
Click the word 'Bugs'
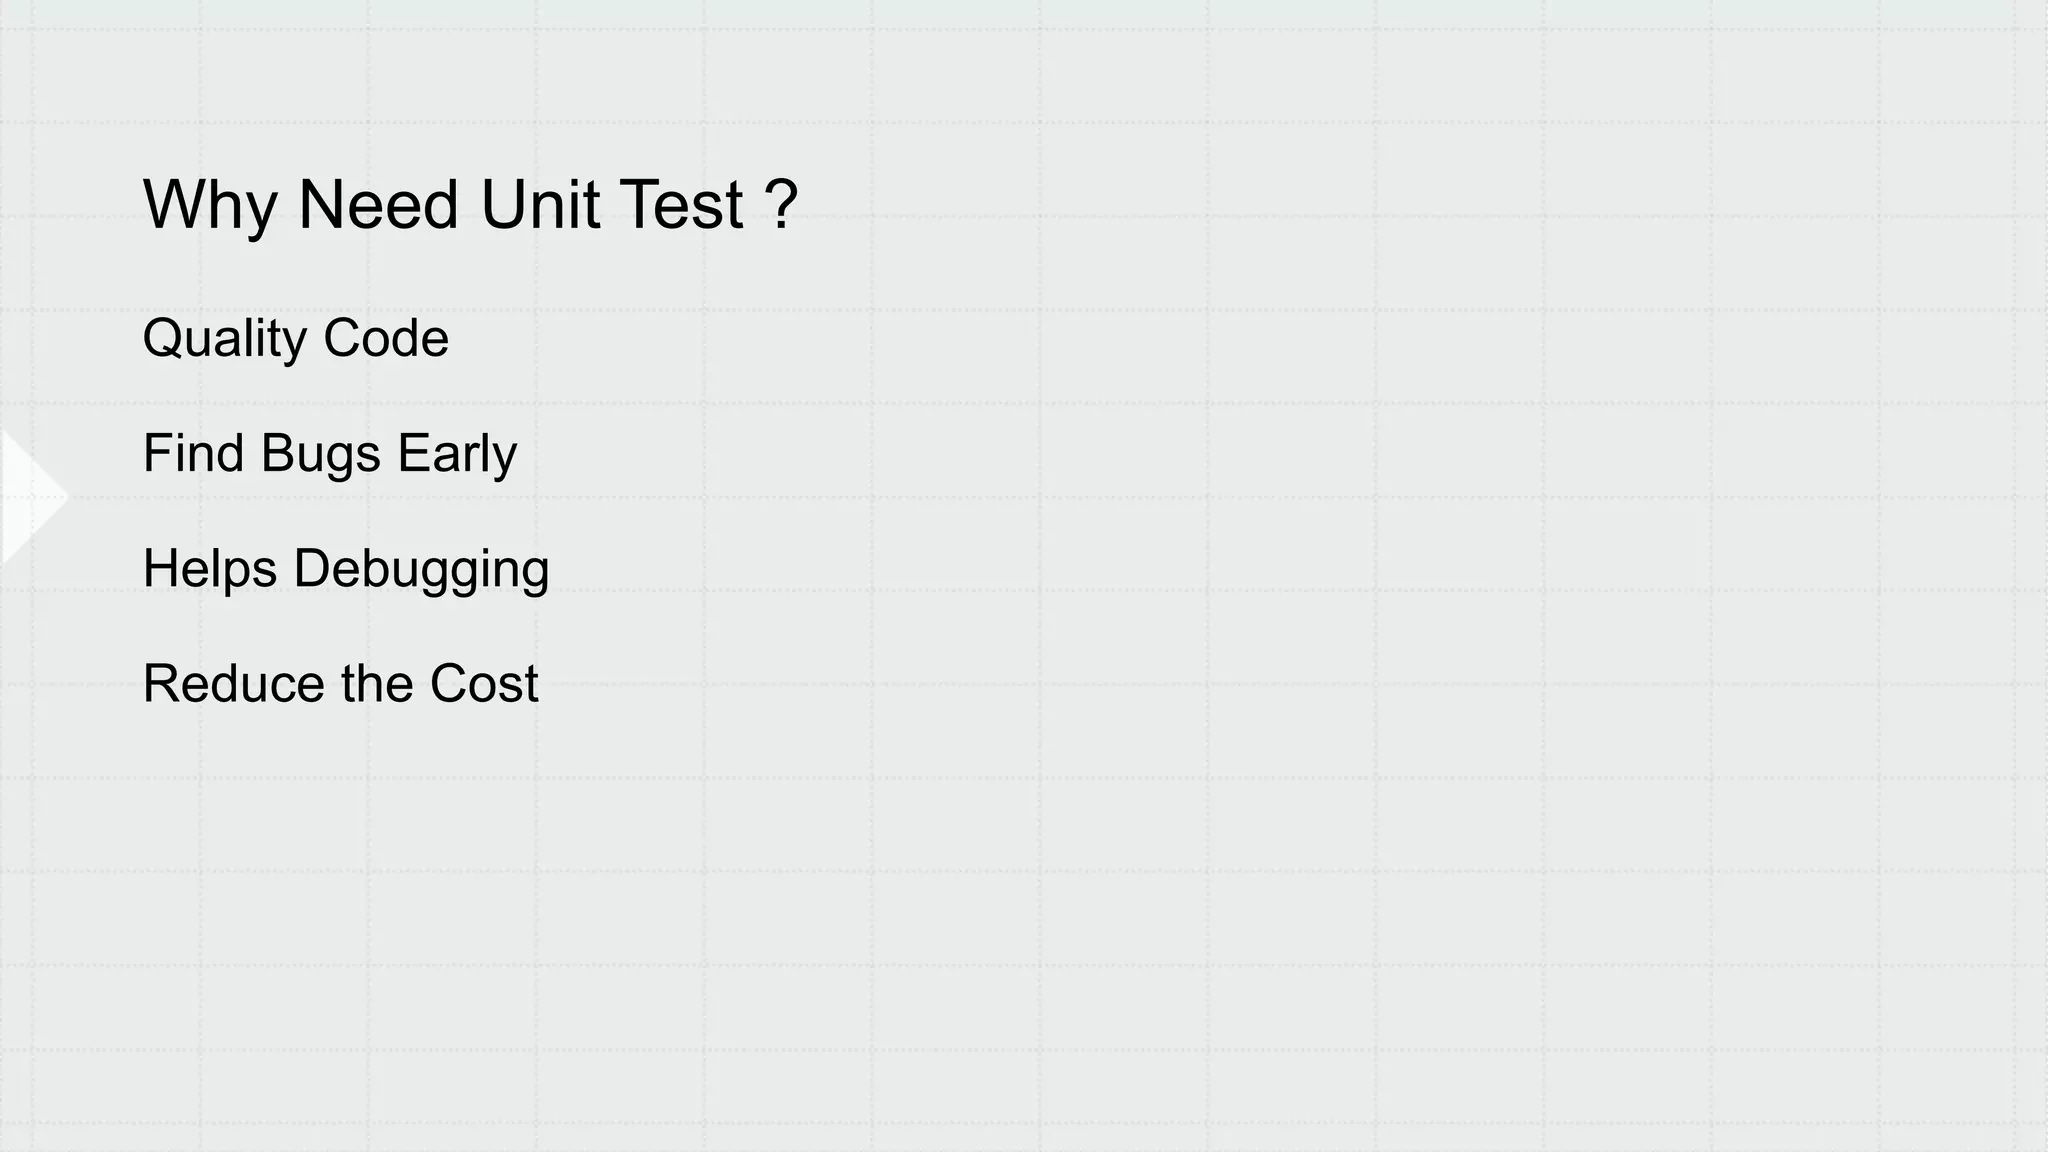[x=321, y=453]
